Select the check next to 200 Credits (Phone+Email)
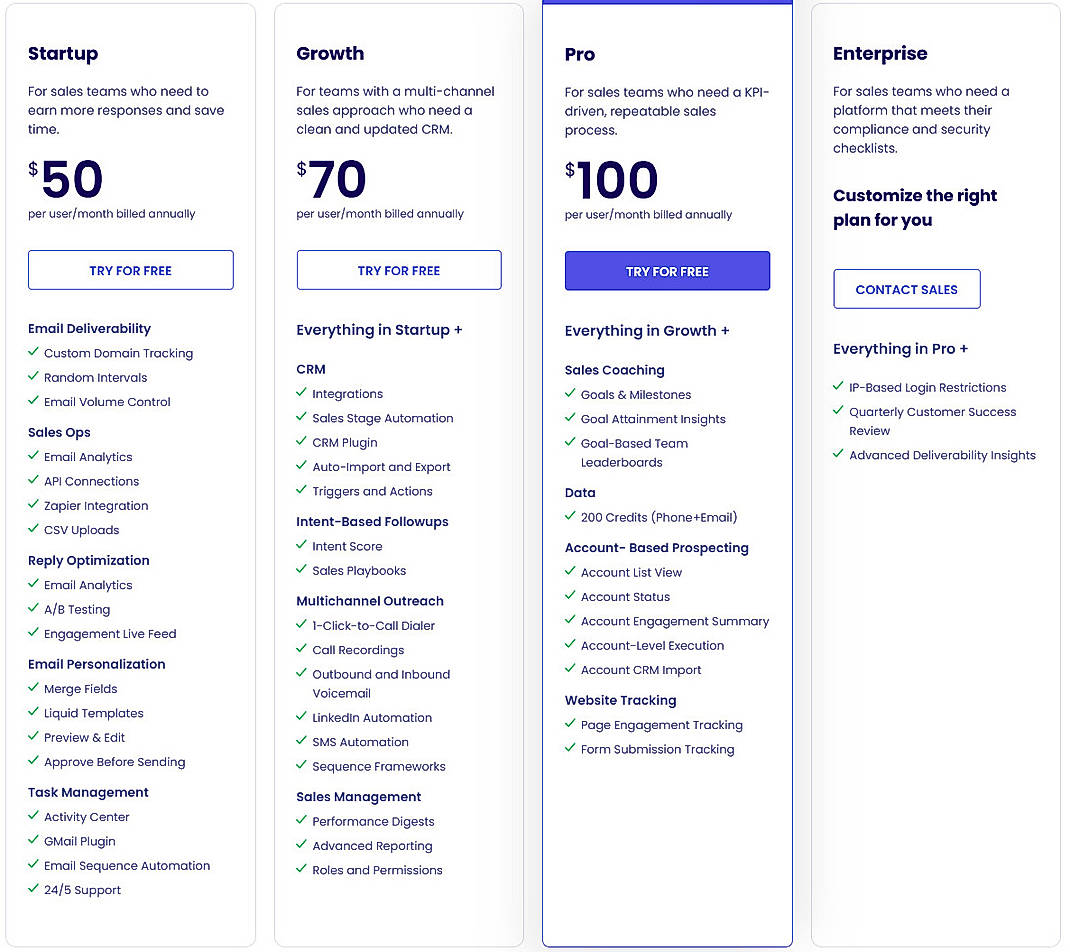The width and height of the screenshot is (1070, 952). coord(569,517)
